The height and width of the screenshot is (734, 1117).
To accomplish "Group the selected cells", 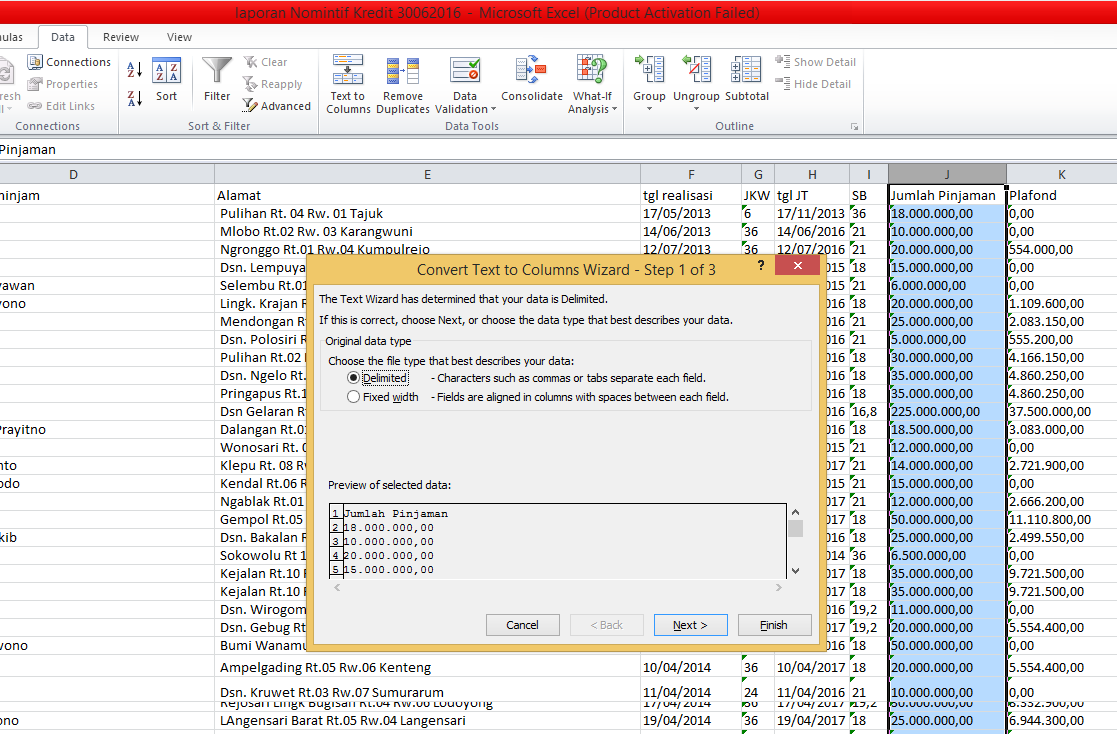I will coord(649,83).
